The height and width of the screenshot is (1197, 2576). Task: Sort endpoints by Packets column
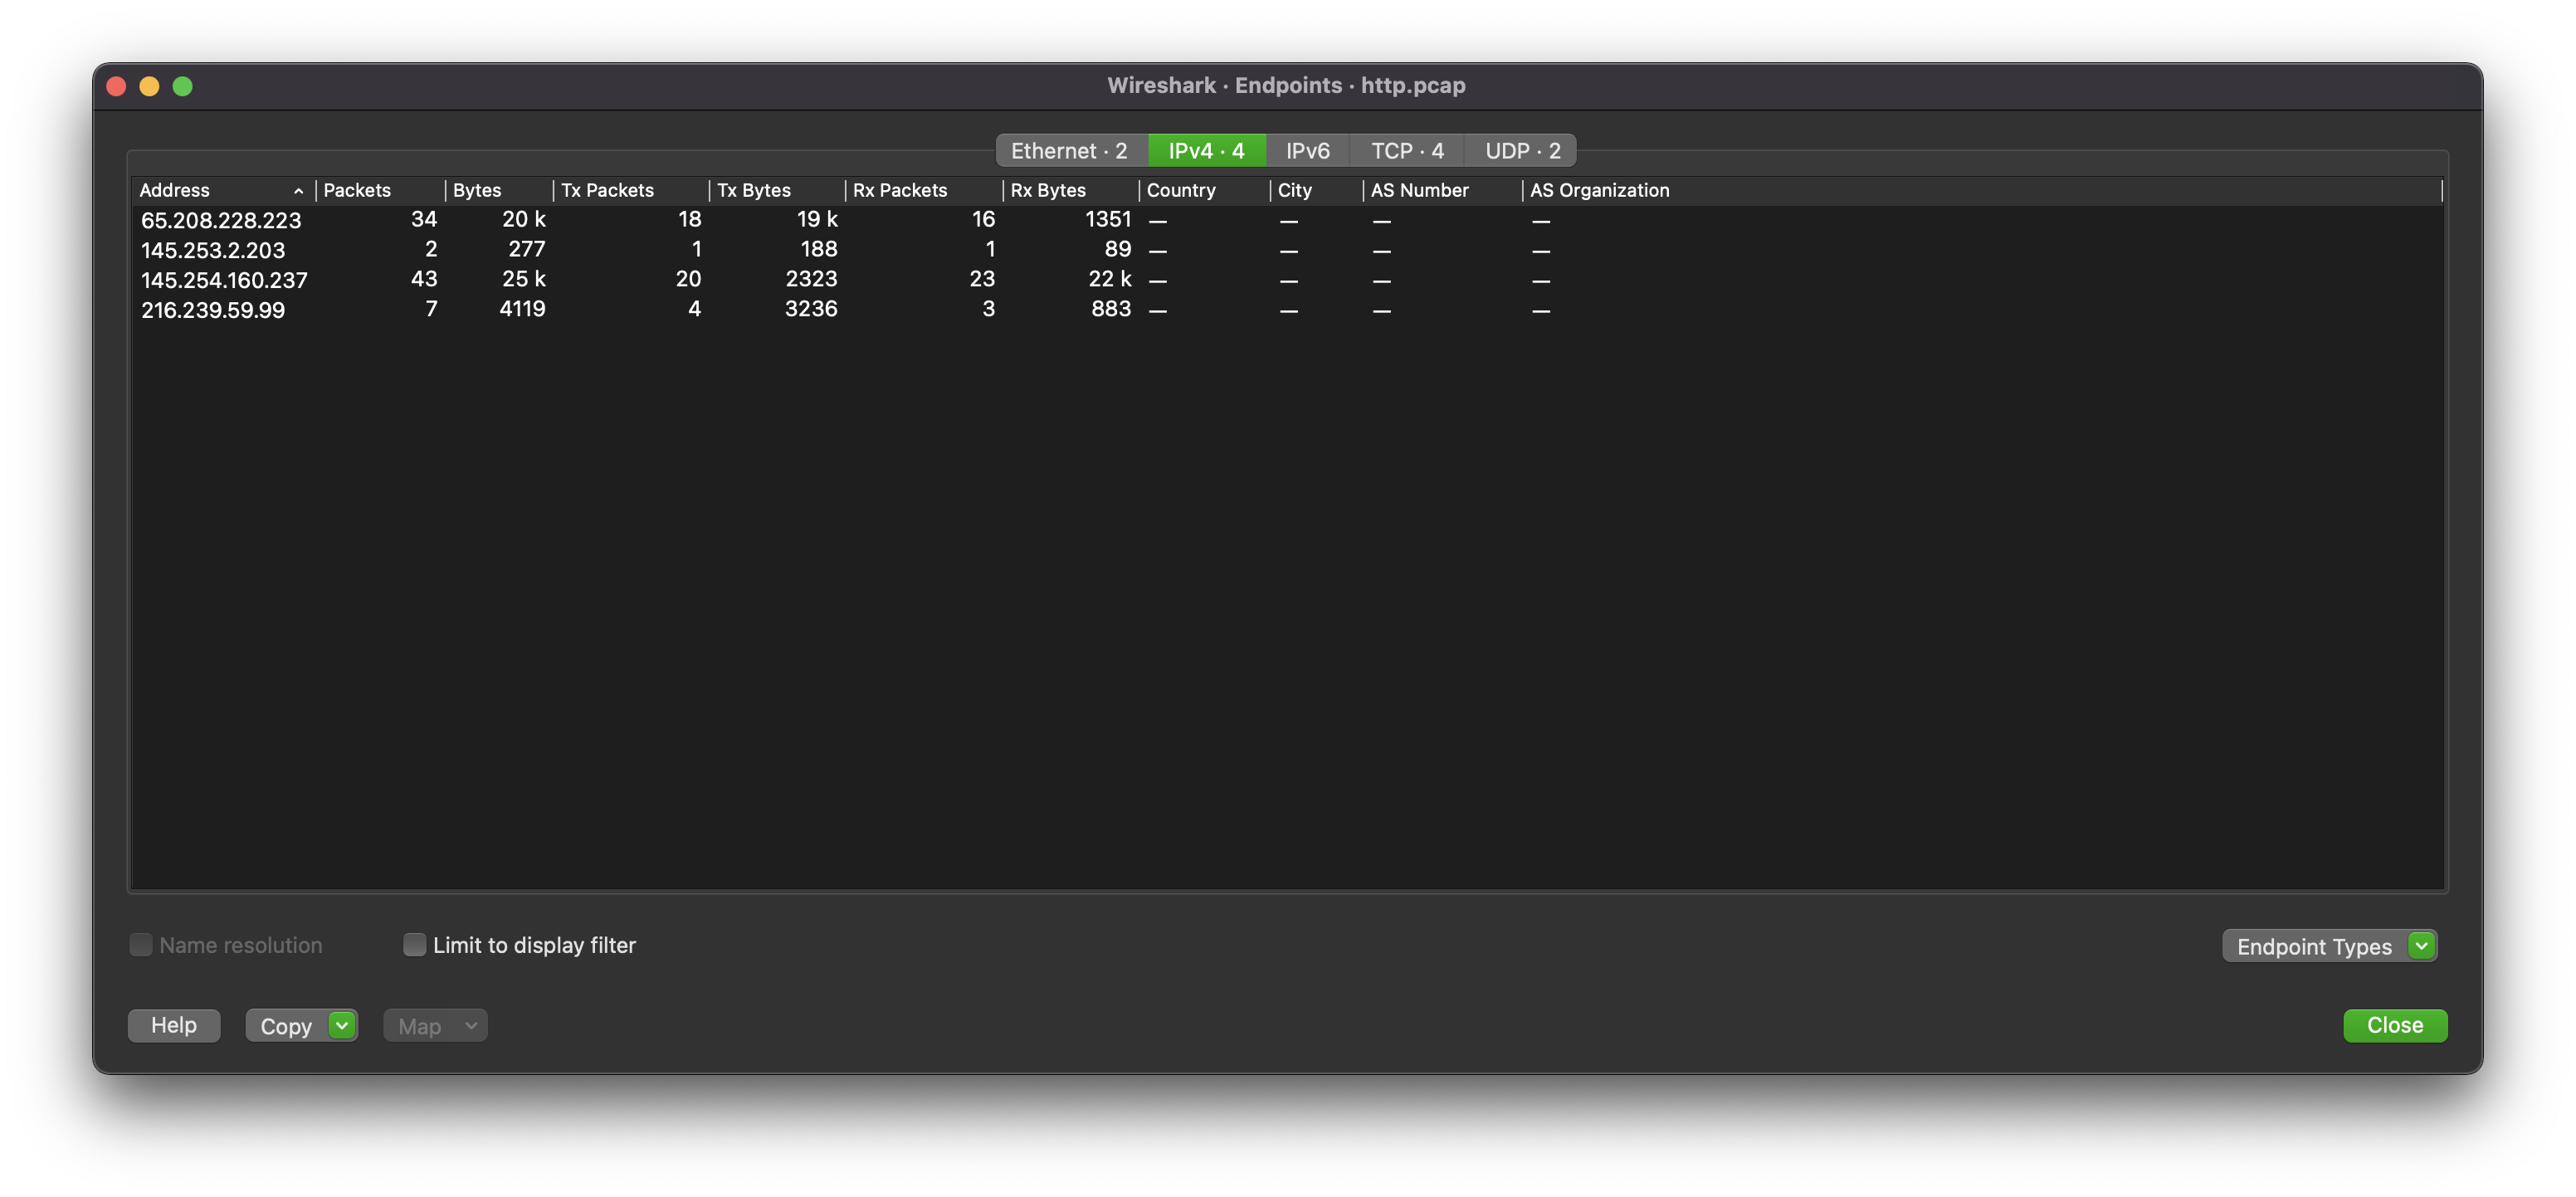coord(357,189)
